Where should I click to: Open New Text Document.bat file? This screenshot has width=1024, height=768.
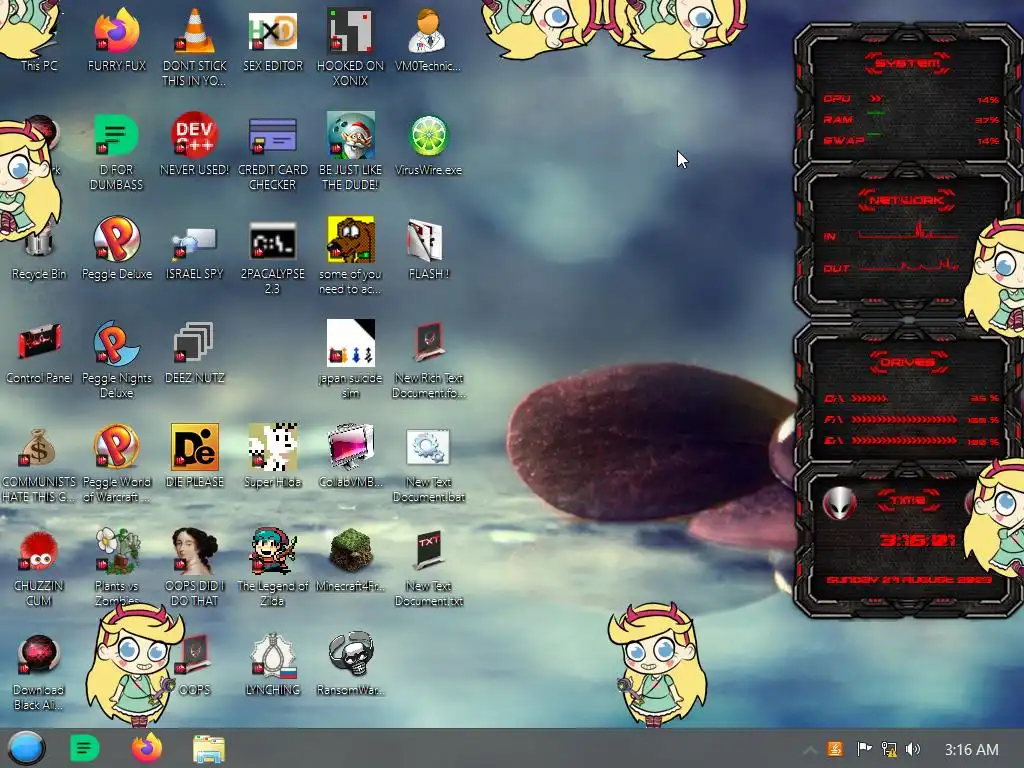(428, 447)
